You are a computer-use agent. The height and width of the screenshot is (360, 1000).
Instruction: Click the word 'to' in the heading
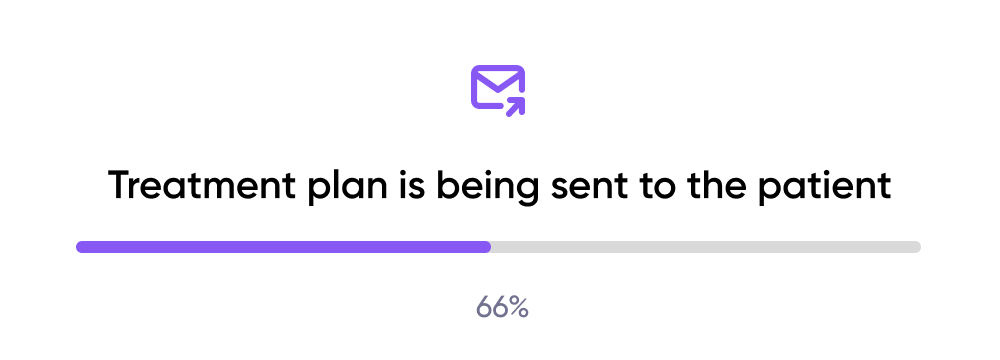663,186
